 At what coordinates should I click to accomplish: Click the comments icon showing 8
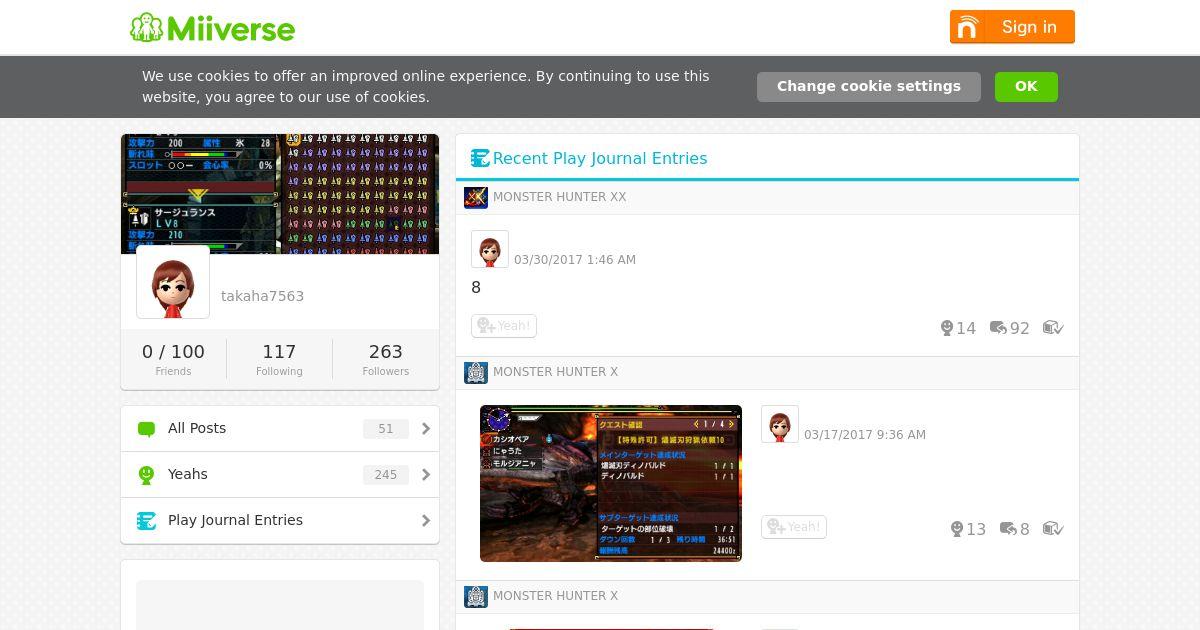(x=1008, y=529)
